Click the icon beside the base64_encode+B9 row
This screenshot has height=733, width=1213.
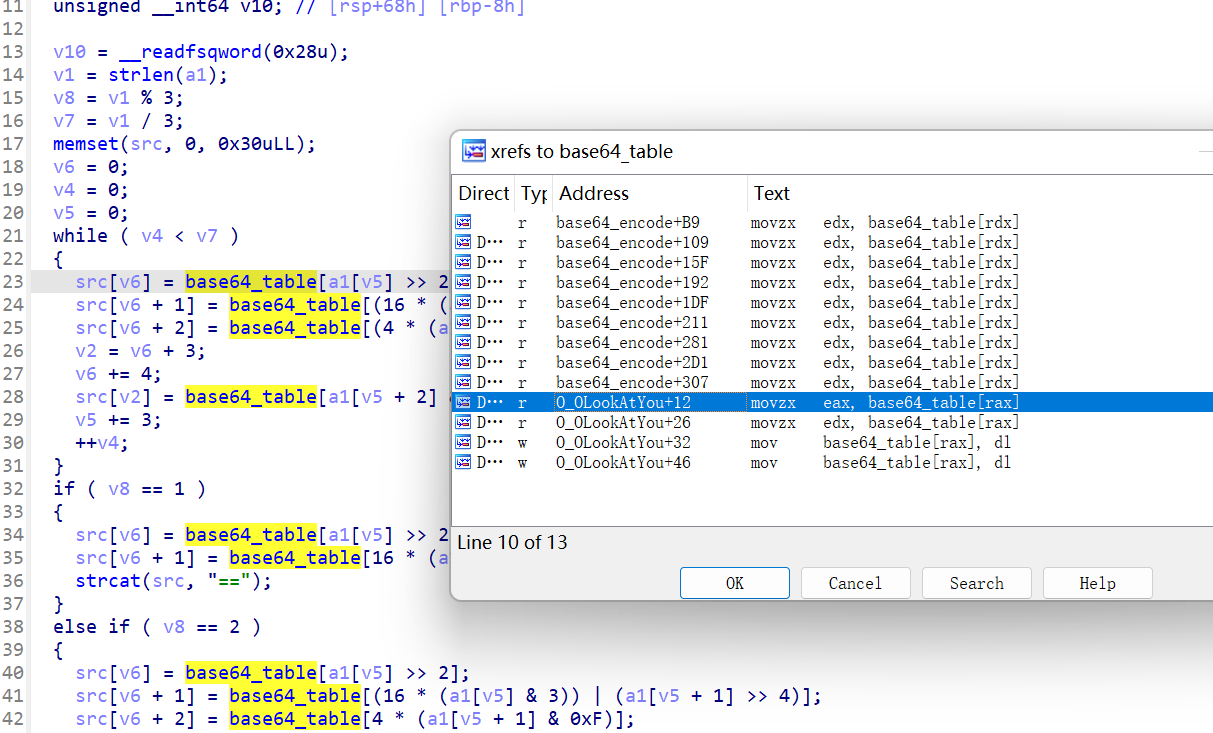pyautogui.click(x=463, y=222)
